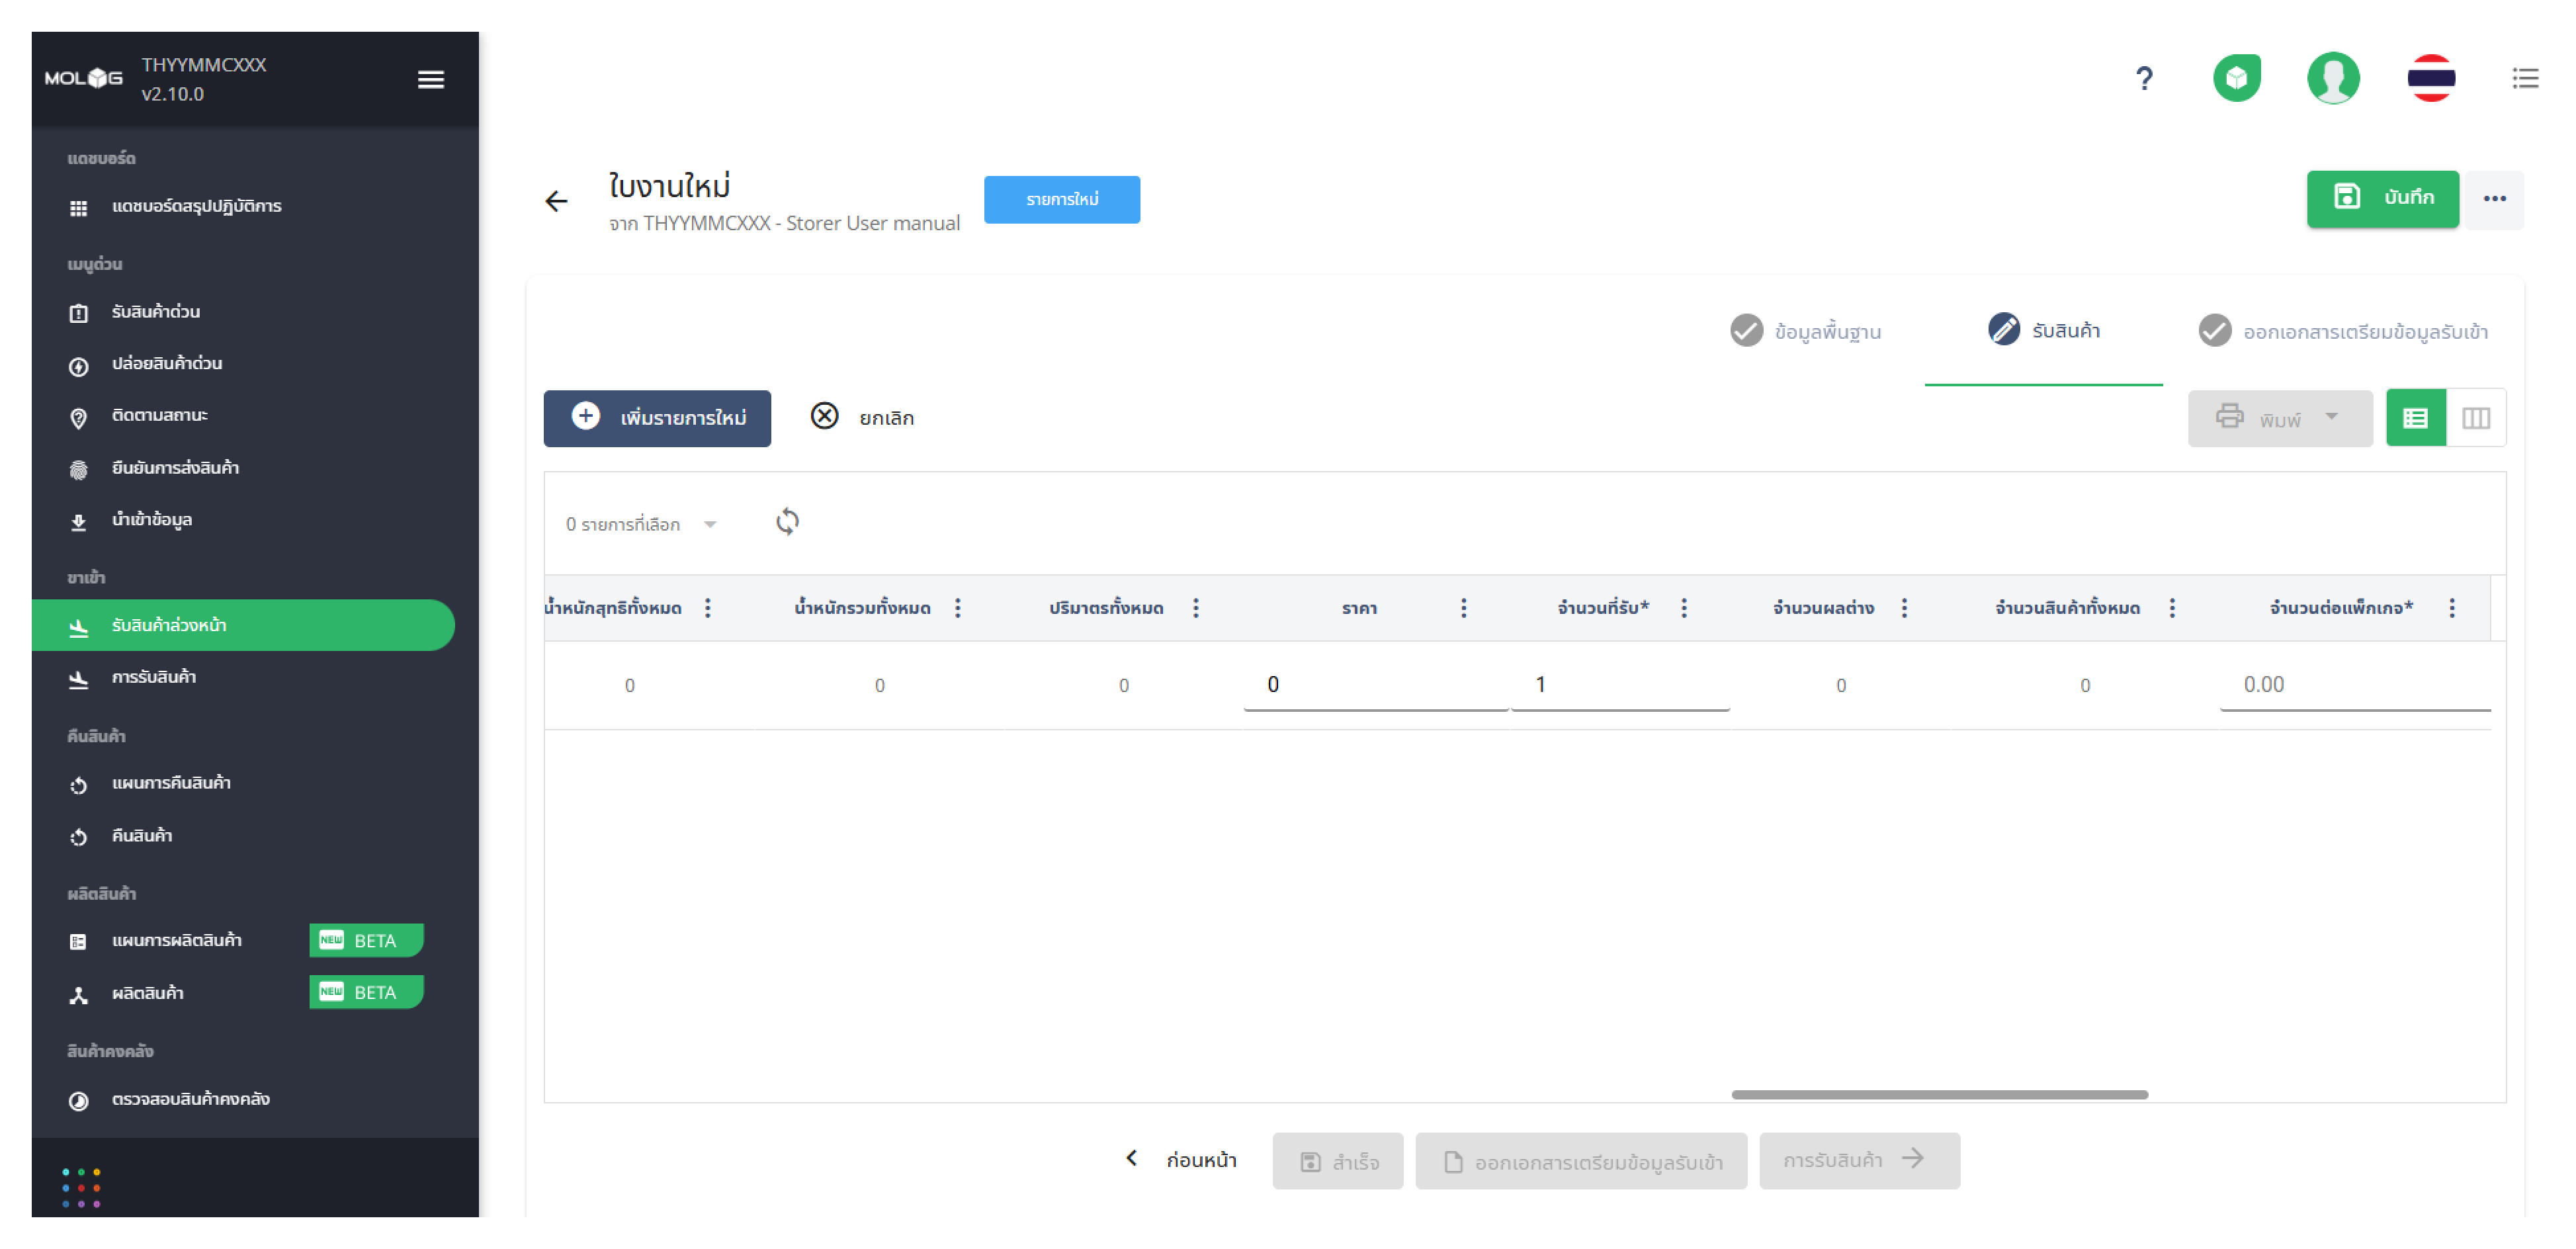Click the เพิ่มรายการใหม่ button
The width and height of the screenshot is (2576, 1249).
point(656,418)
